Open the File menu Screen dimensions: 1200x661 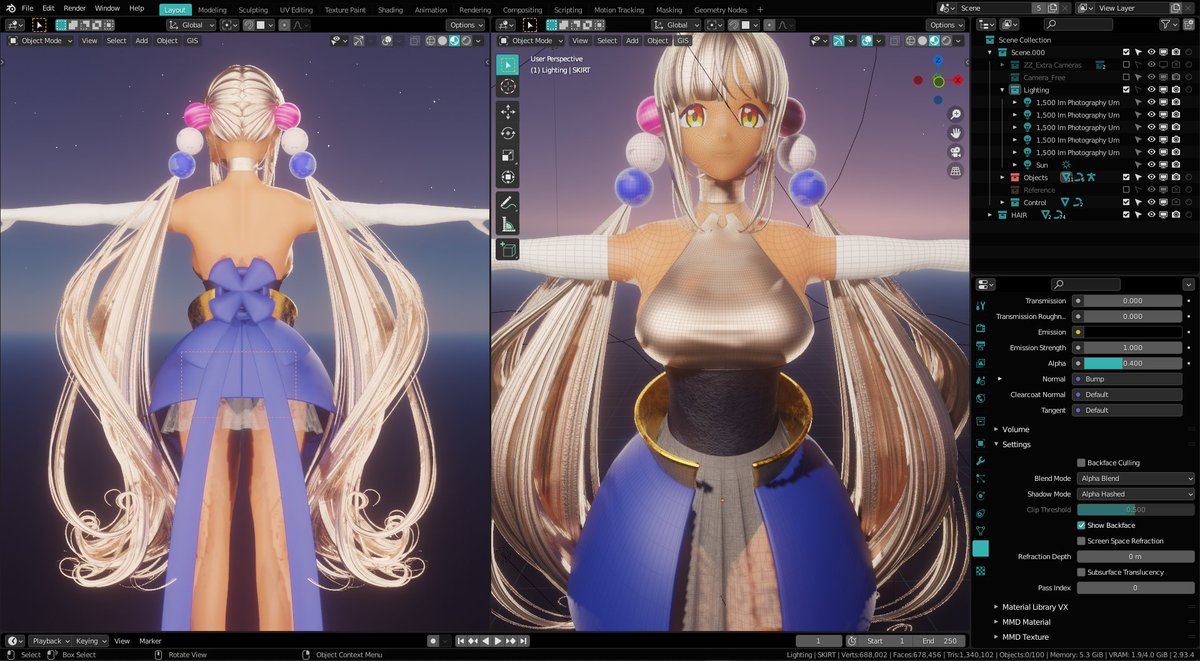pyautogui.click(x=28, y=8)
